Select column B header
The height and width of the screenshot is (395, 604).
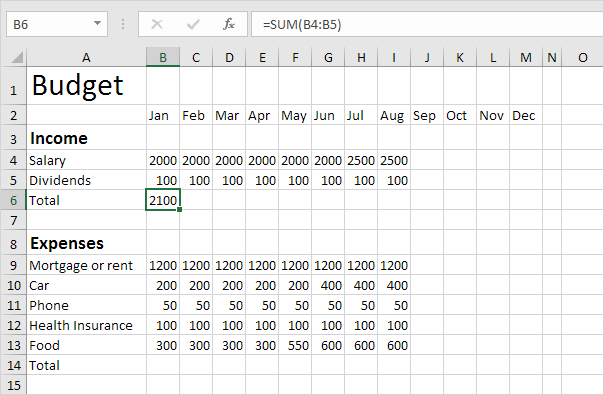click(x=163, y=57)
